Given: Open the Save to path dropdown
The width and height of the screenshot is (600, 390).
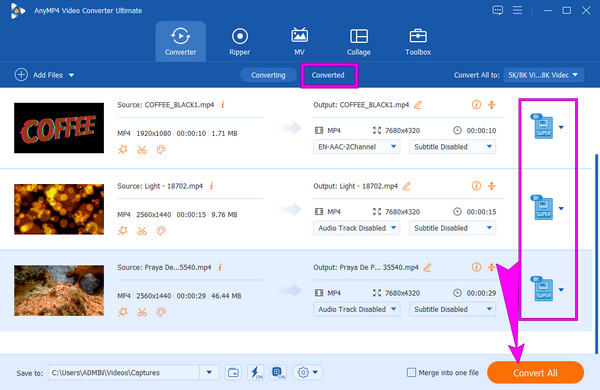Looking at the screenshot, I should (x=209, y=372).
